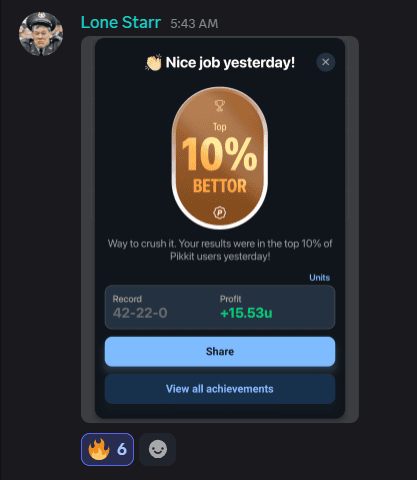Close the achievement popup with X
Viewport: 417px width, 480px height.
(x=326, y=62)
